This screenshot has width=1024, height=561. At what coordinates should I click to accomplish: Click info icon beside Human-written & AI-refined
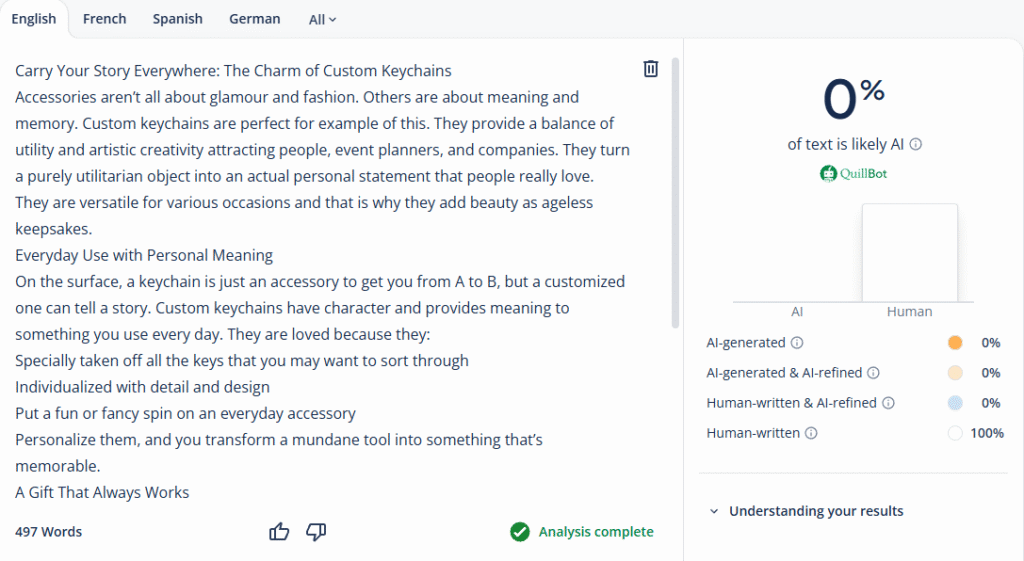pos(888,403)
